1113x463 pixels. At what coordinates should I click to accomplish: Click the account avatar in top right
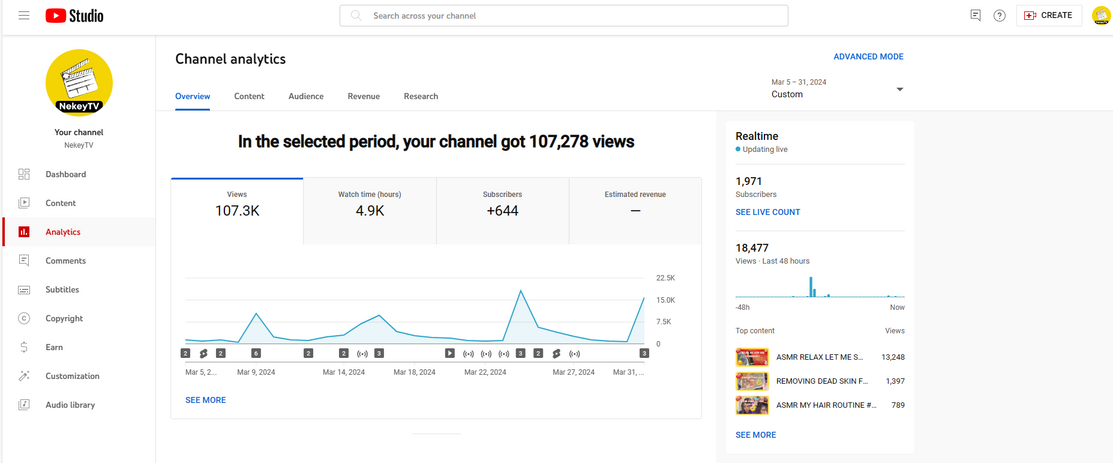coord(1100,16)
